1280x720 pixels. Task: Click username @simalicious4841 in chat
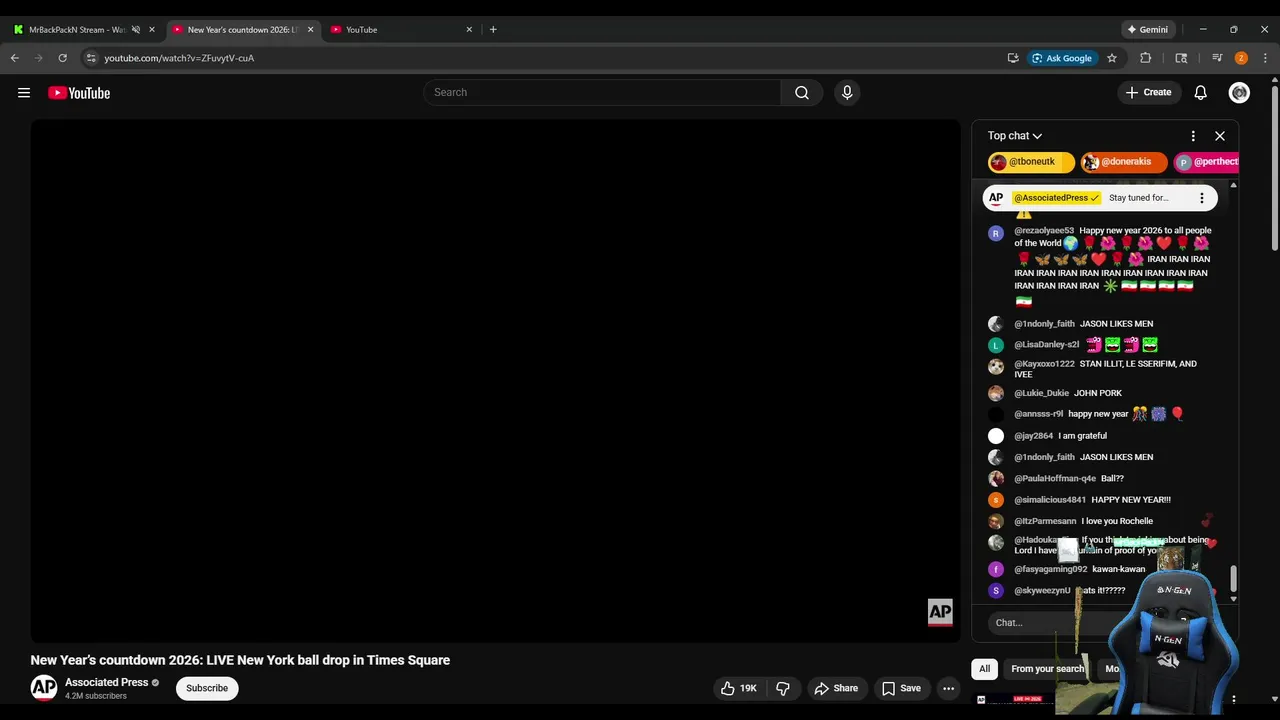(1050, 500)
